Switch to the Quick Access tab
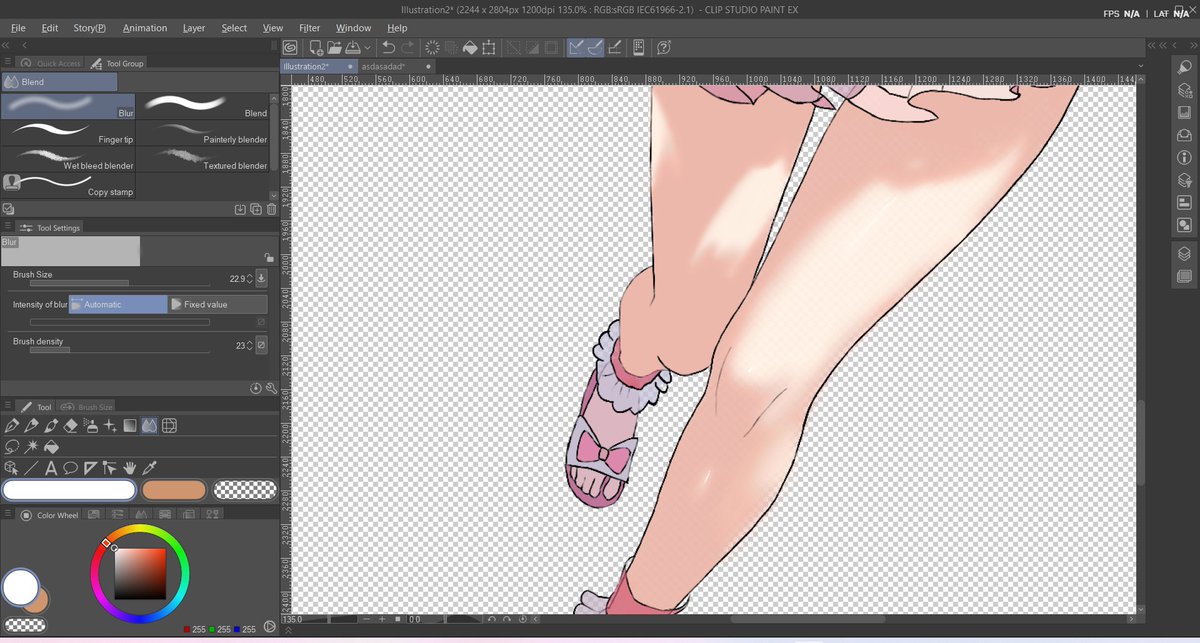This screenshot has width=1200, height=643. pos(52,63)
